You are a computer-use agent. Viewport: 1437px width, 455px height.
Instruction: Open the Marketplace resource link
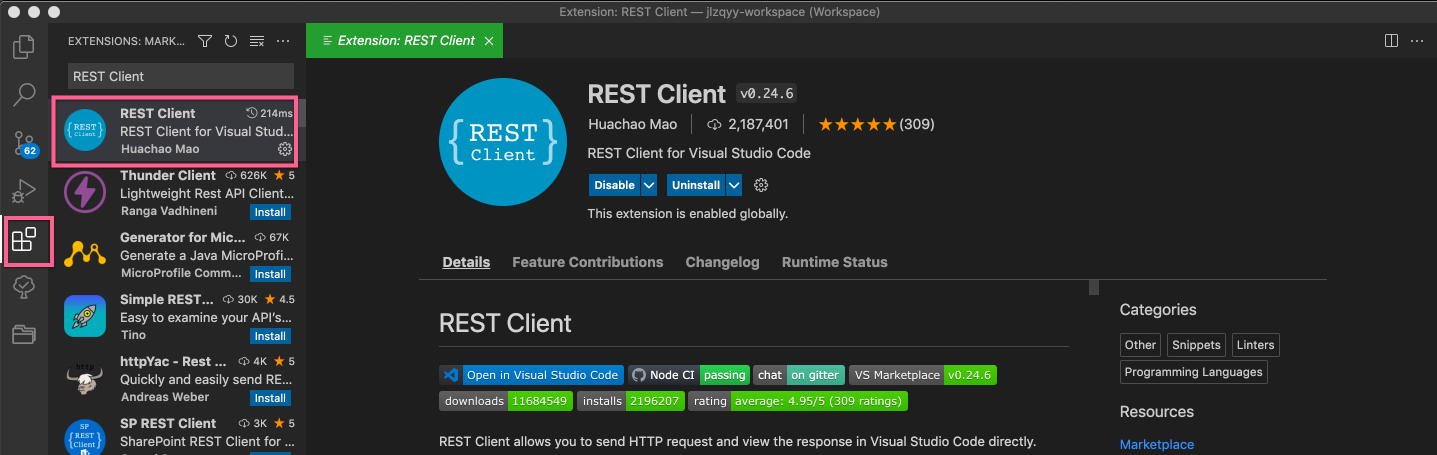(1156, 444)
